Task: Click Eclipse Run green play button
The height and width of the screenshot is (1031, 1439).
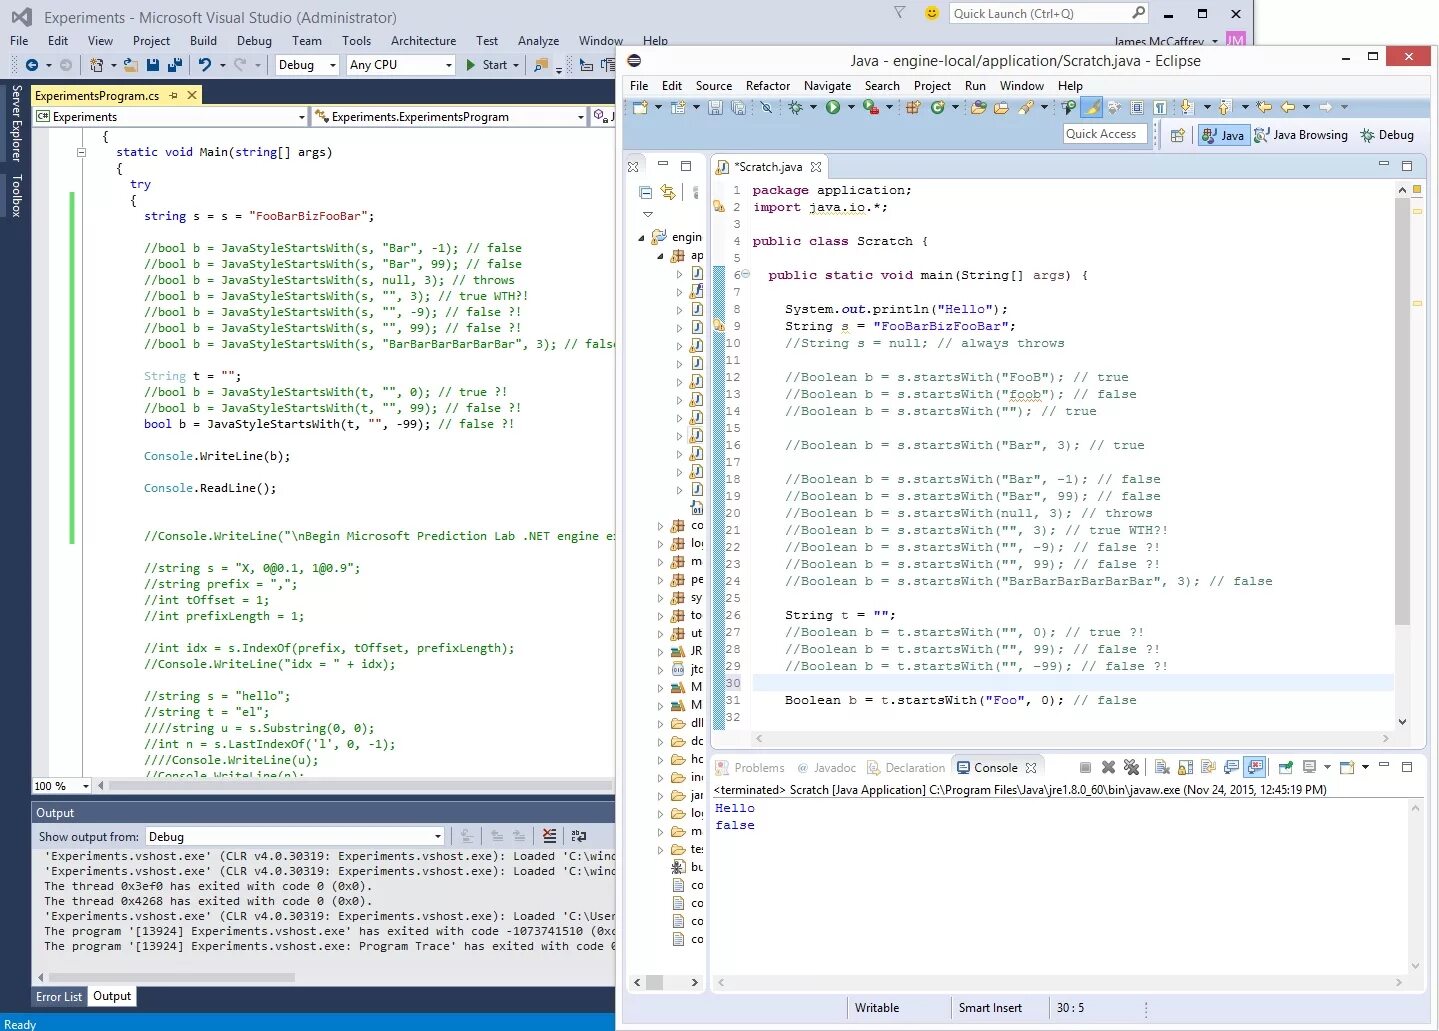Action: (x=832, y=107)
